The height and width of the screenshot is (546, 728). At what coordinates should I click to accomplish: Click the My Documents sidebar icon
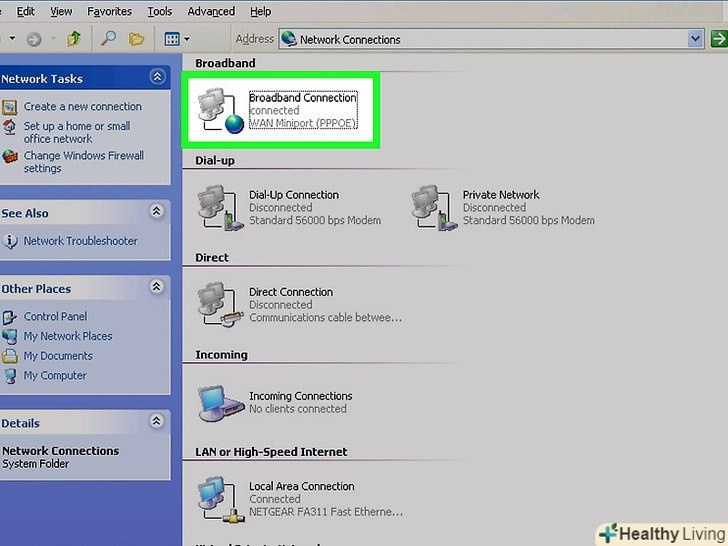tap(9, 356)
